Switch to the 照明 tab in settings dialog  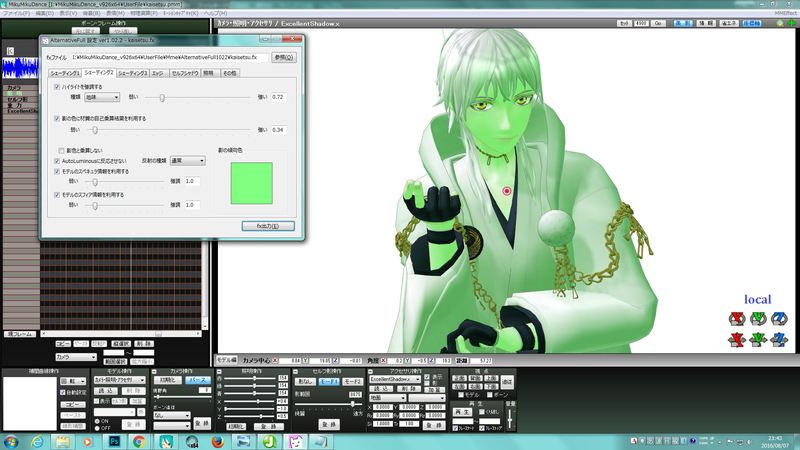209,73
